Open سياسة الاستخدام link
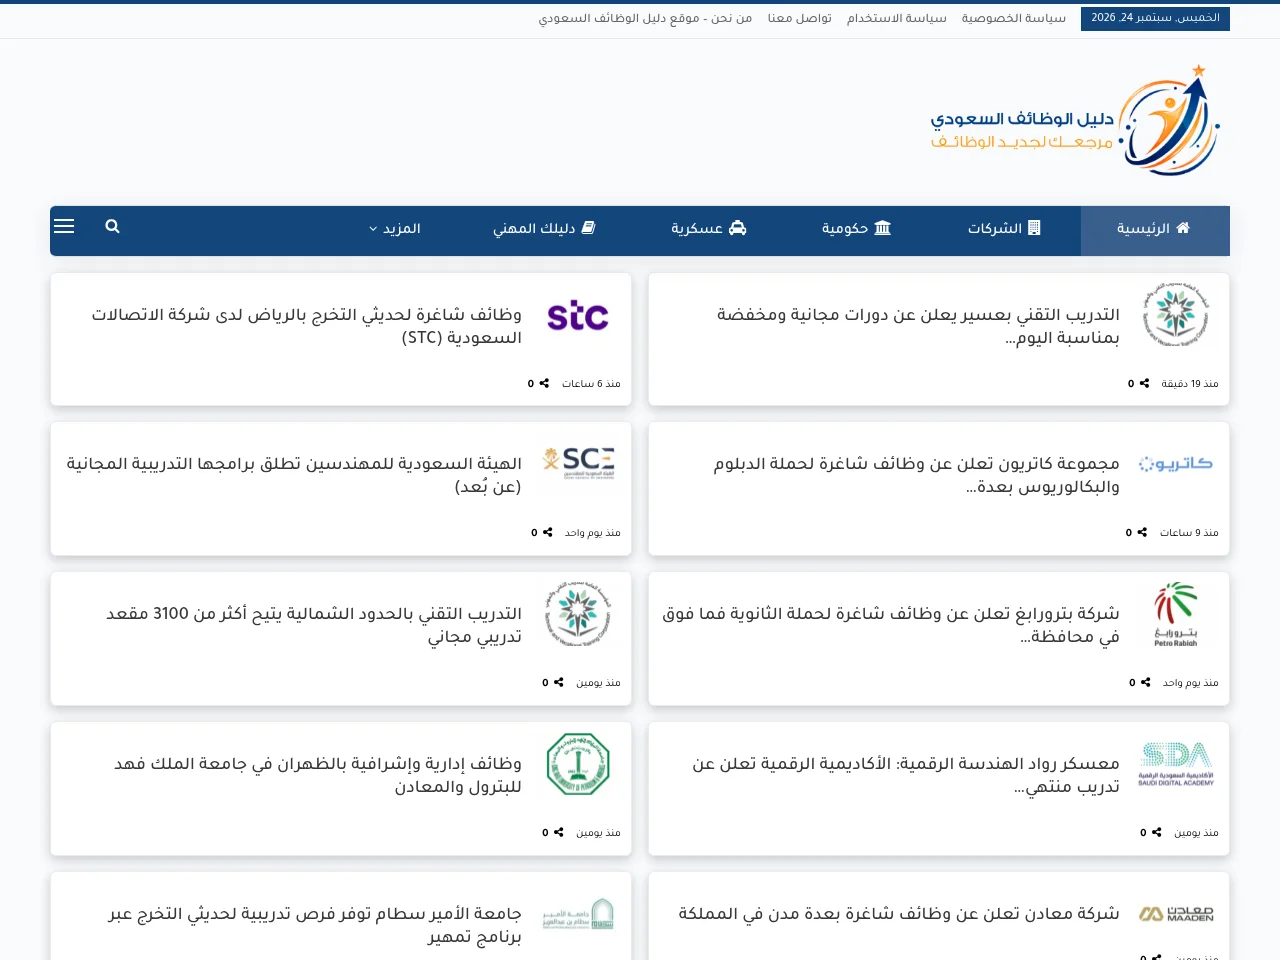 (x=896, y=18)
